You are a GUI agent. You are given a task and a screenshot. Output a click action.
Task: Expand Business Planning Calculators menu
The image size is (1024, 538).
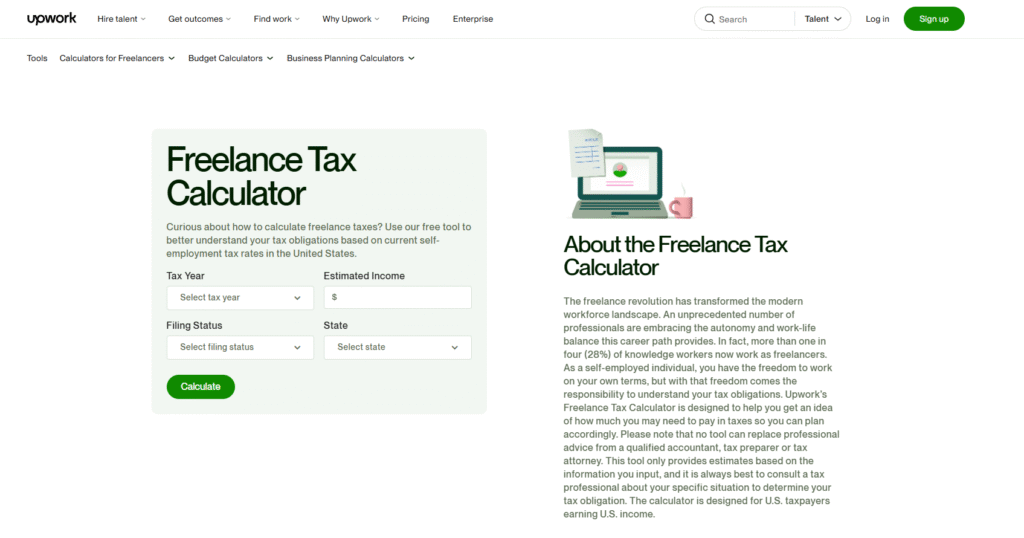pos(351,58)
